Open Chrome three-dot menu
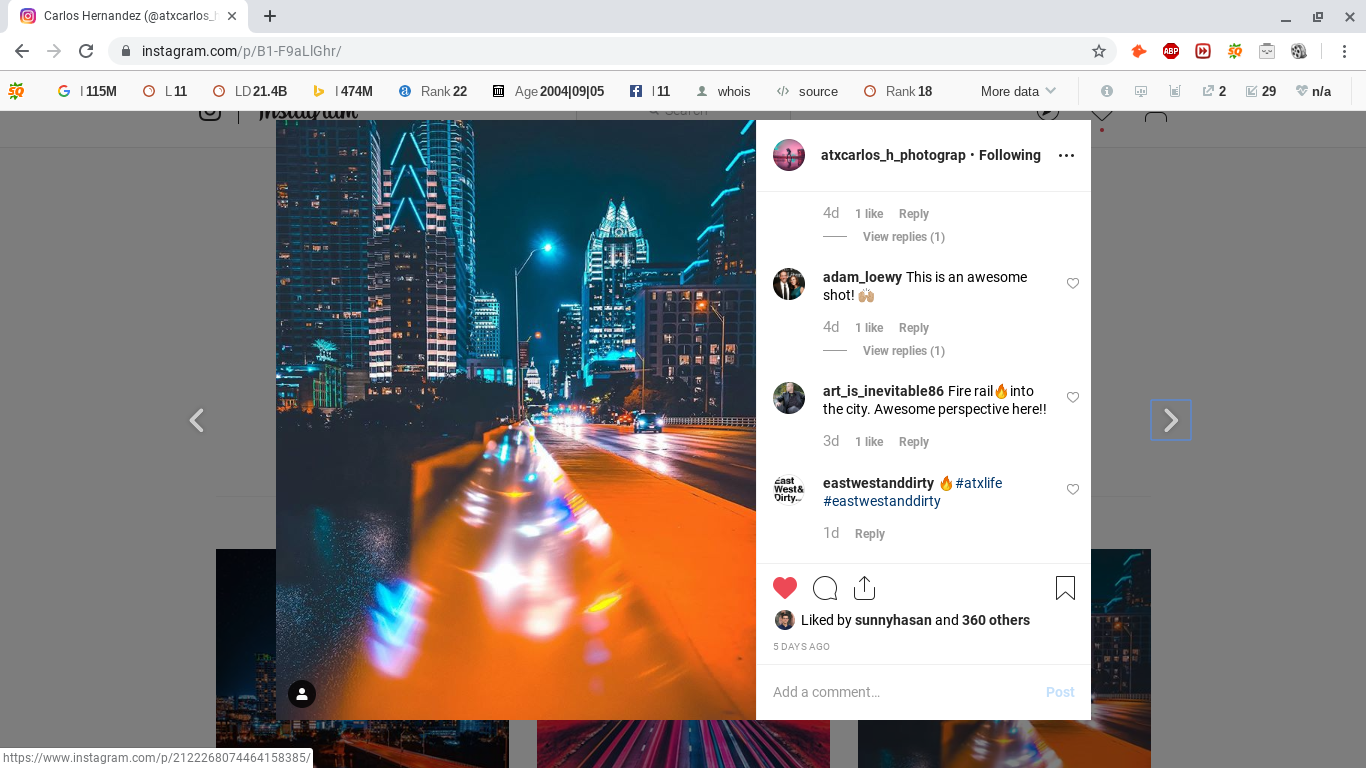The image size is (1366, 768). (x=1343, y=51)
